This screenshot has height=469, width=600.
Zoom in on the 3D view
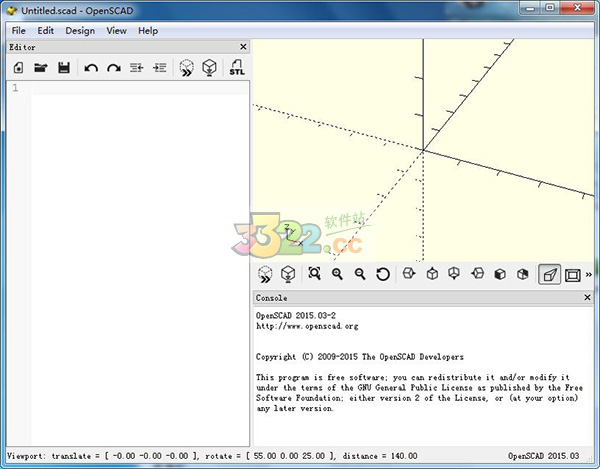coord(337,274)
